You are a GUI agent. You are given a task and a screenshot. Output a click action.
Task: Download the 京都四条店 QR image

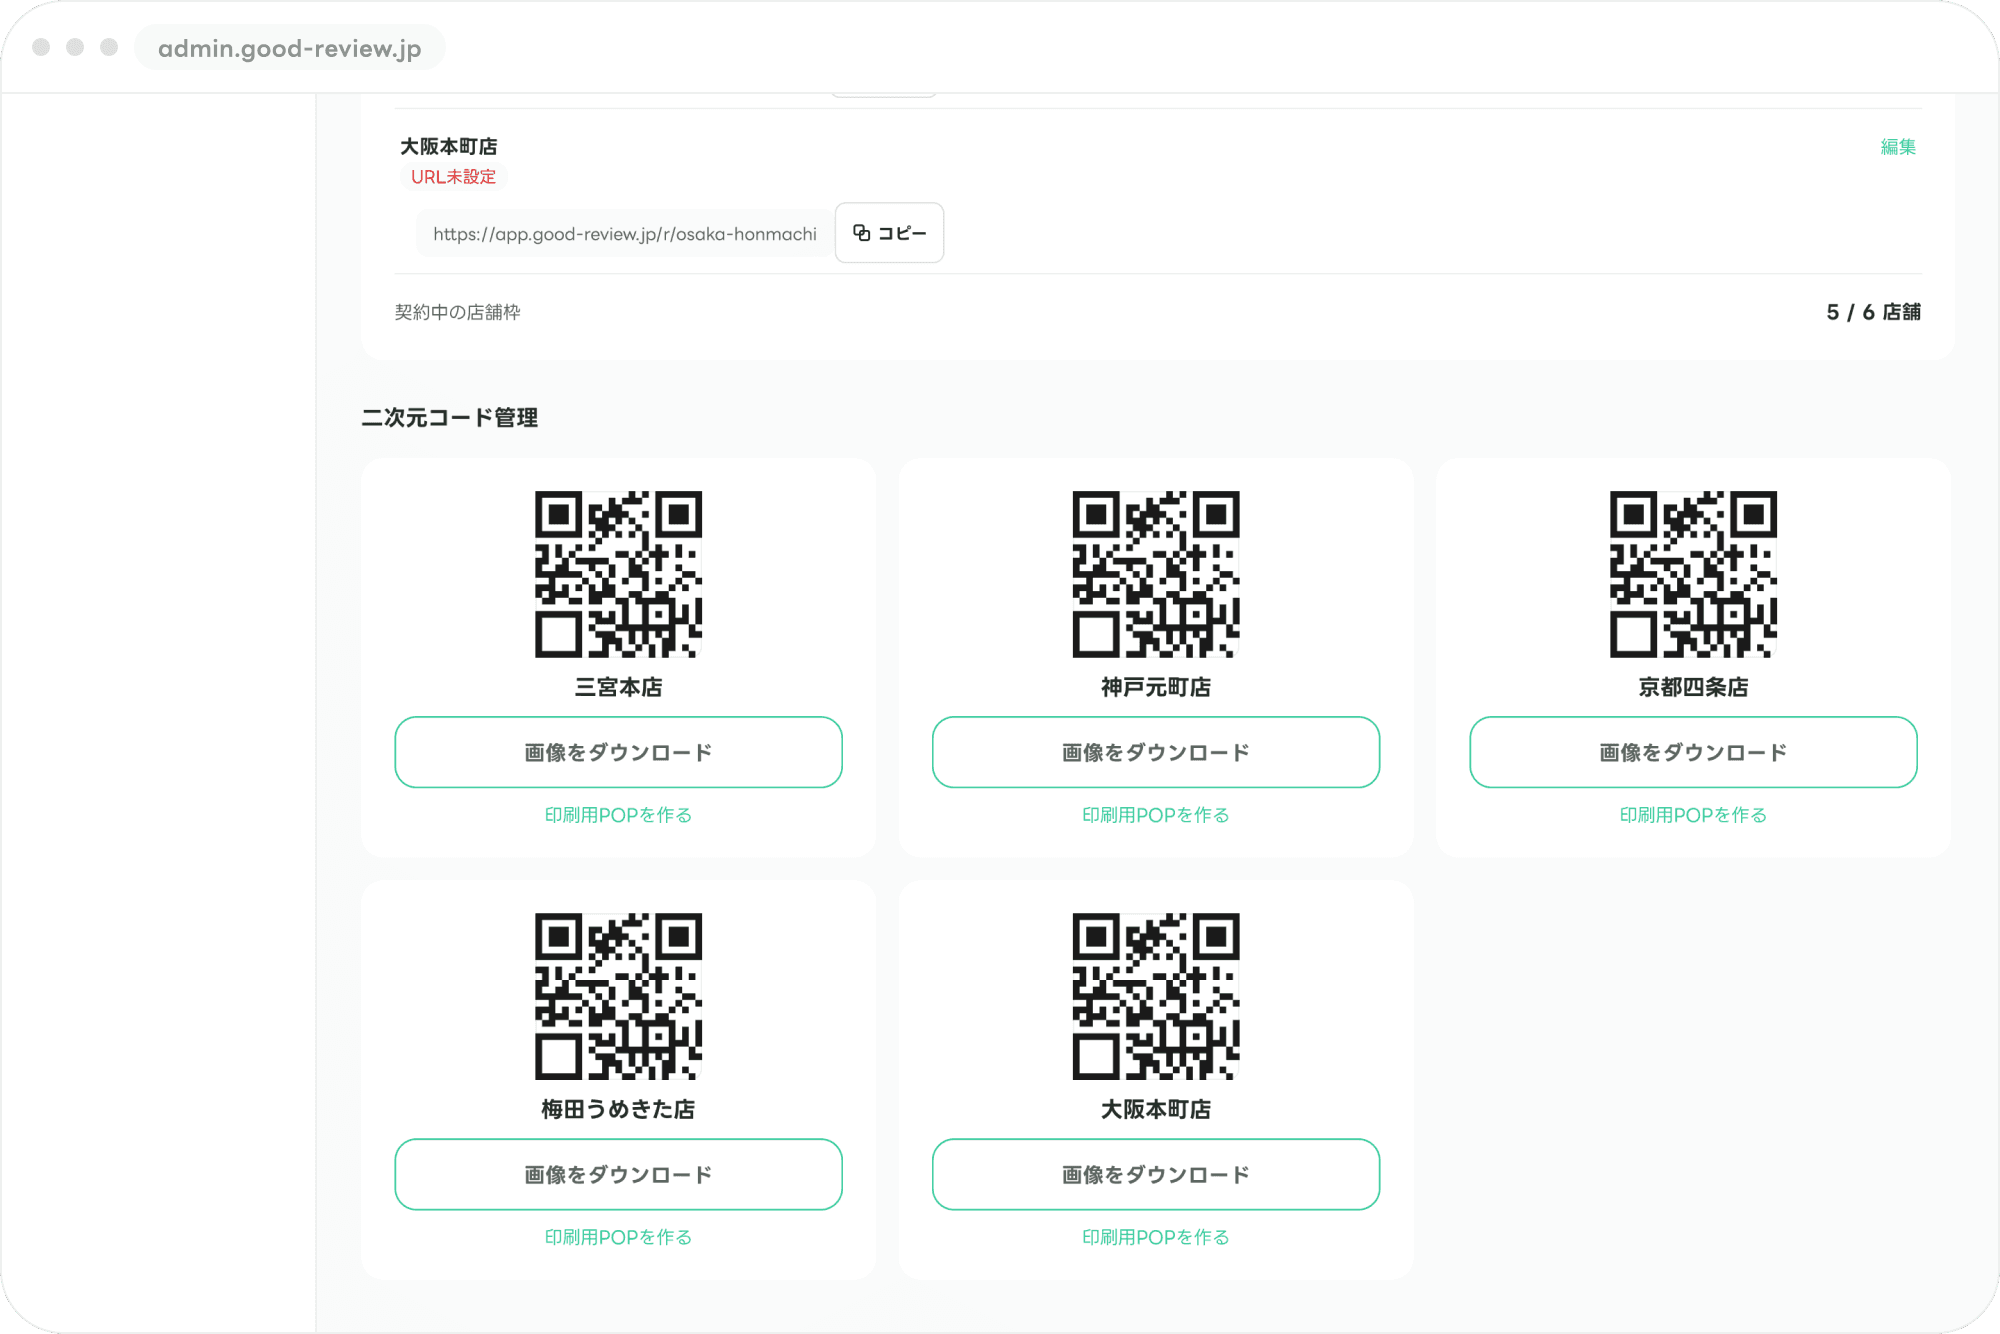(1693, 752)
